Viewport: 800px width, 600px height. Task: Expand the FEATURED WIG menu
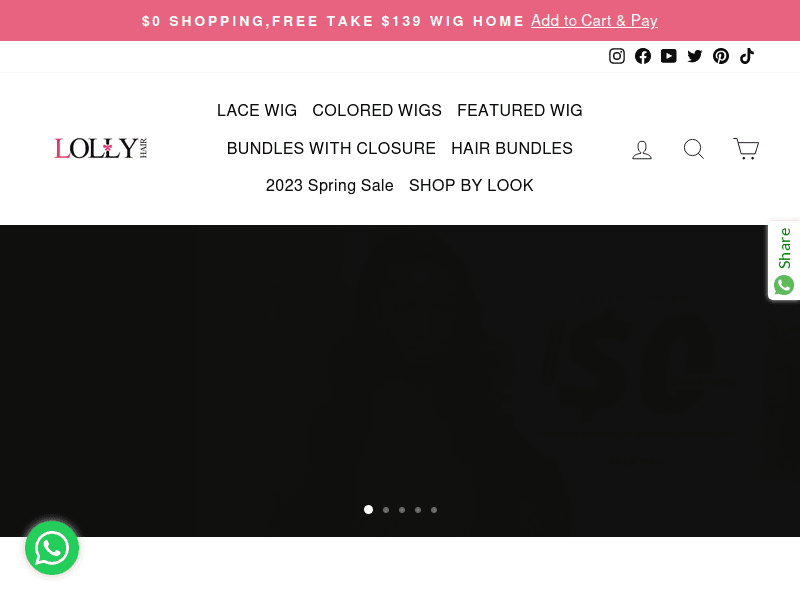(x=519, y=110)
